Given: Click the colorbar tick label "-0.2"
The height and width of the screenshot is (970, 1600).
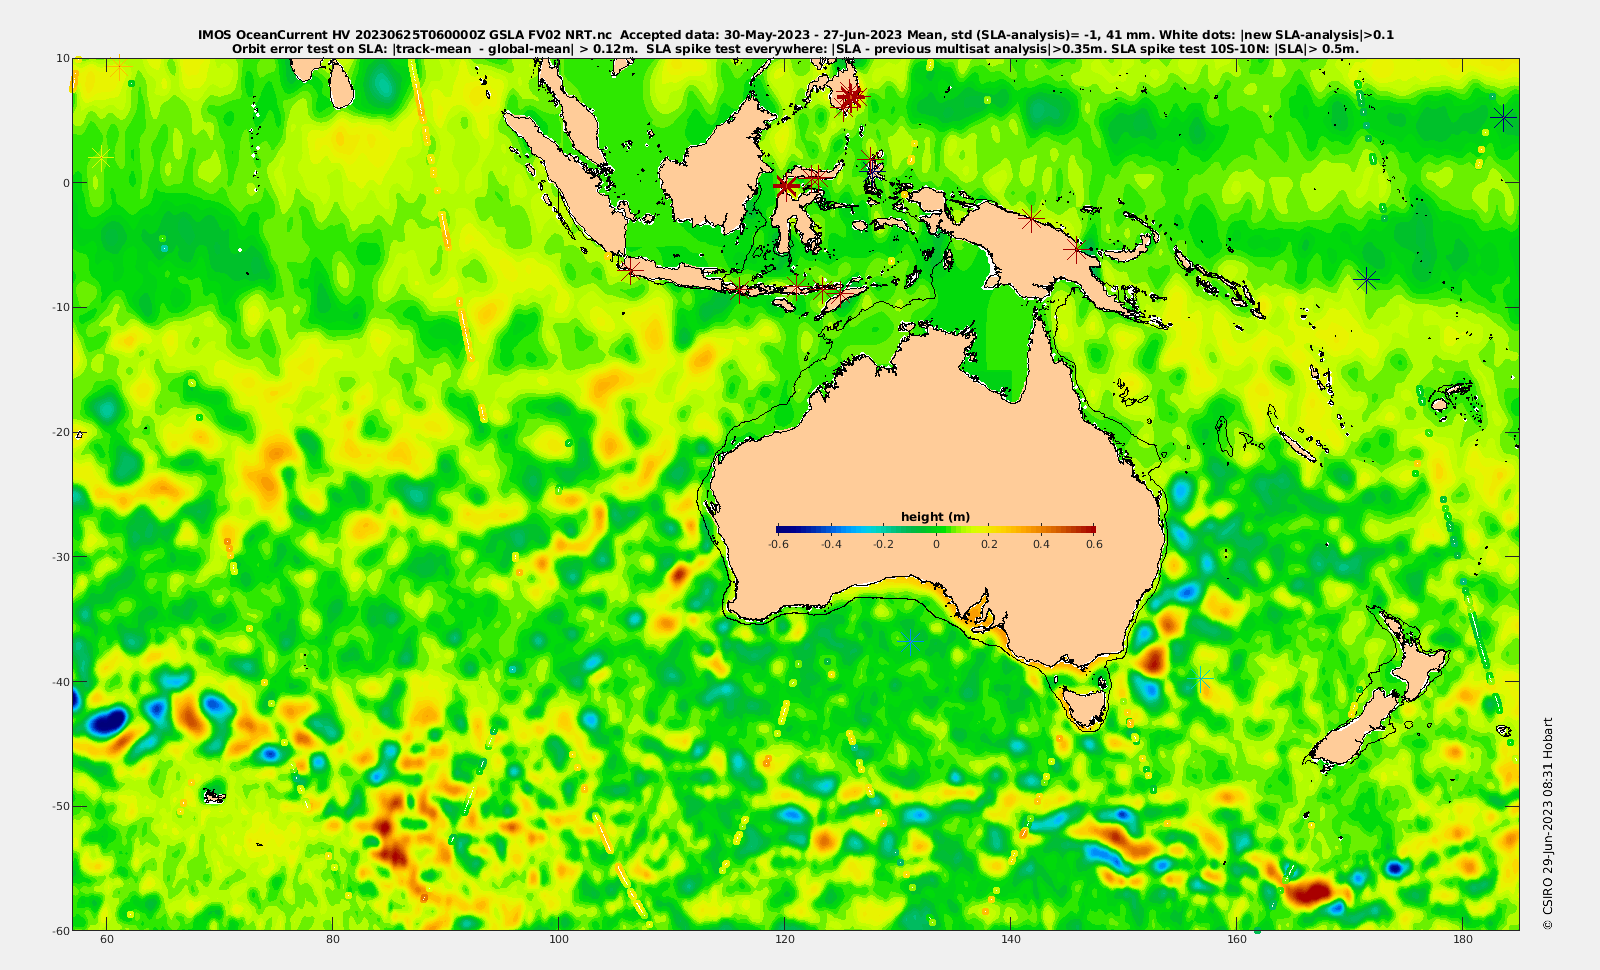Looking at the screenshot, I should [x=883, y=545].
